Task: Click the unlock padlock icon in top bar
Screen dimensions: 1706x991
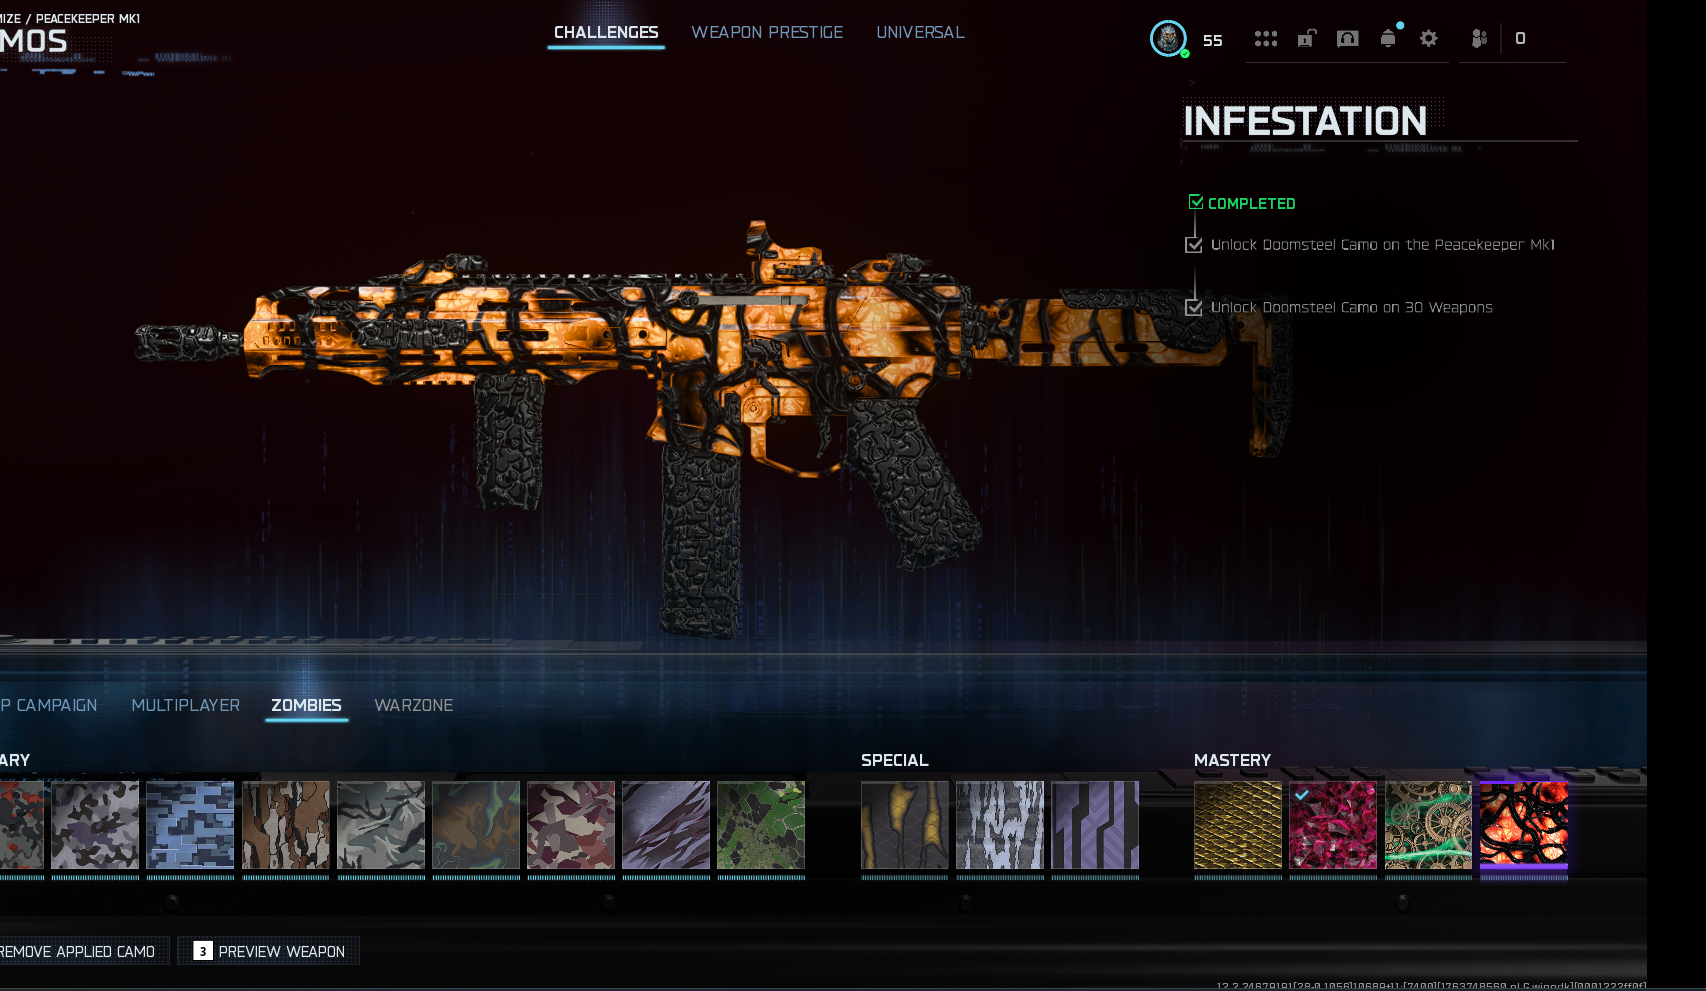Action: coord(1307,39)
